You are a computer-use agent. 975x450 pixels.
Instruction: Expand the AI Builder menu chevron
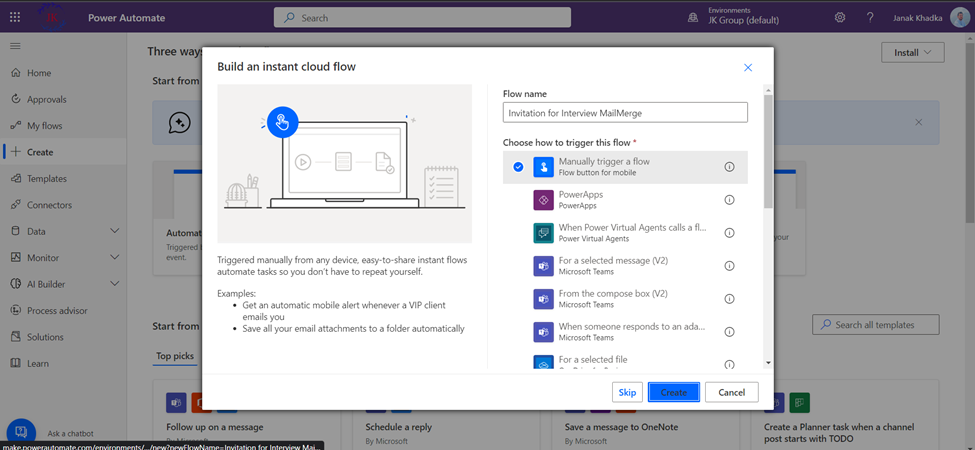[114, 284]
